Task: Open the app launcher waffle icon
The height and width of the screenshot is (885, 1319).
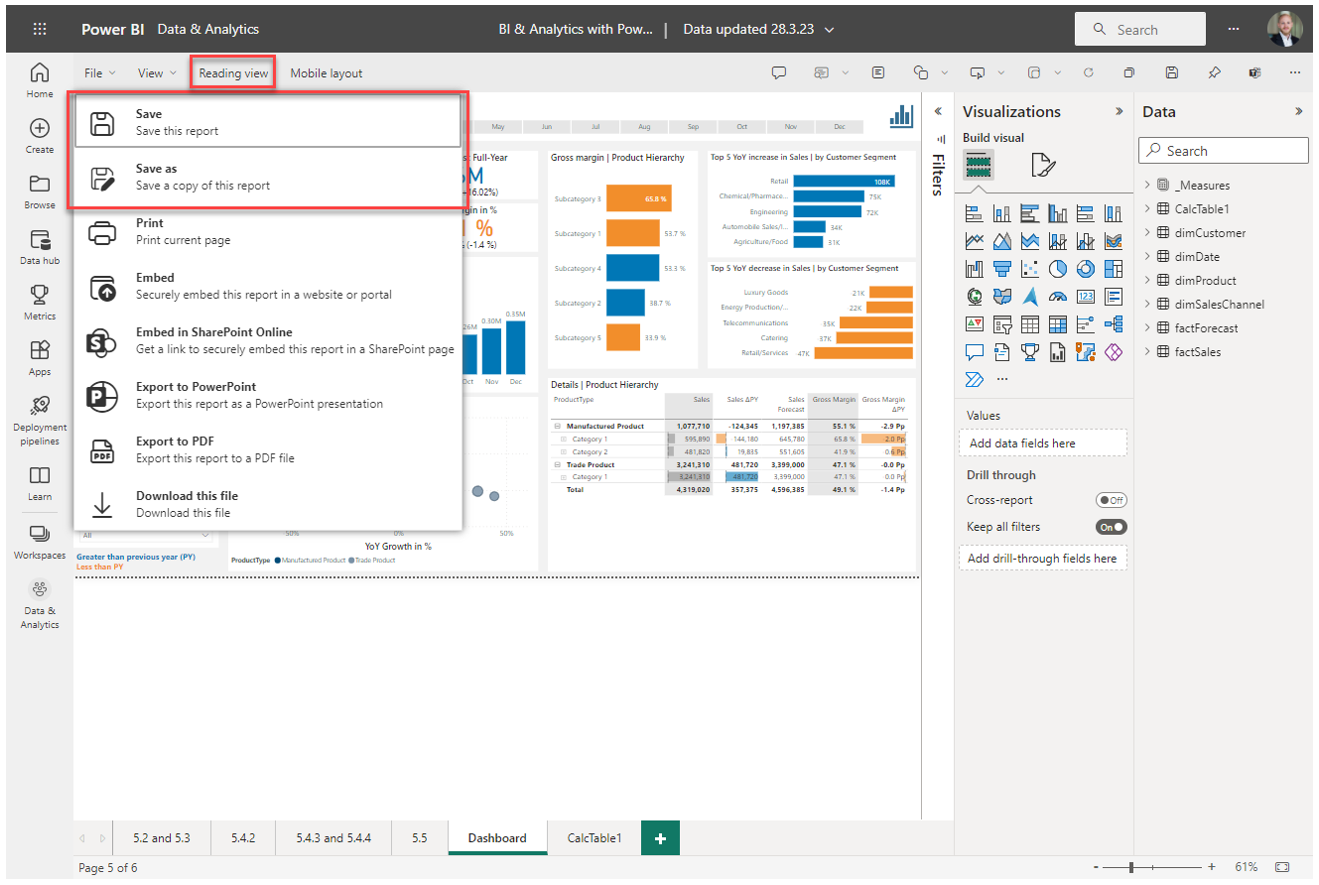Action: (40, 29)
